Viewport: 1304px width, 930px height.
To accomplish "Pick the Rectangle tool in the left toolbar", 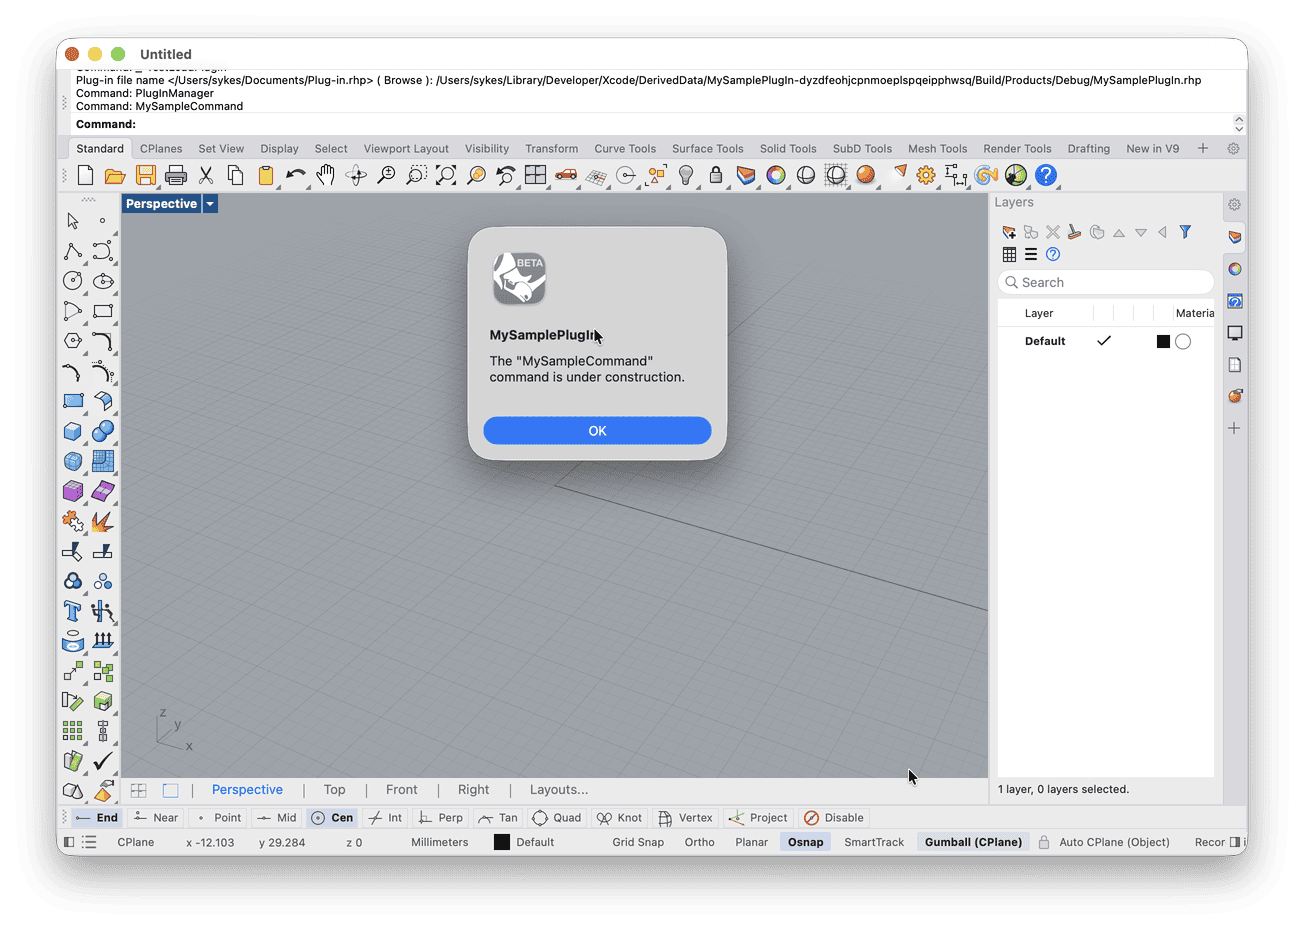I will click(x=103, y=311).
